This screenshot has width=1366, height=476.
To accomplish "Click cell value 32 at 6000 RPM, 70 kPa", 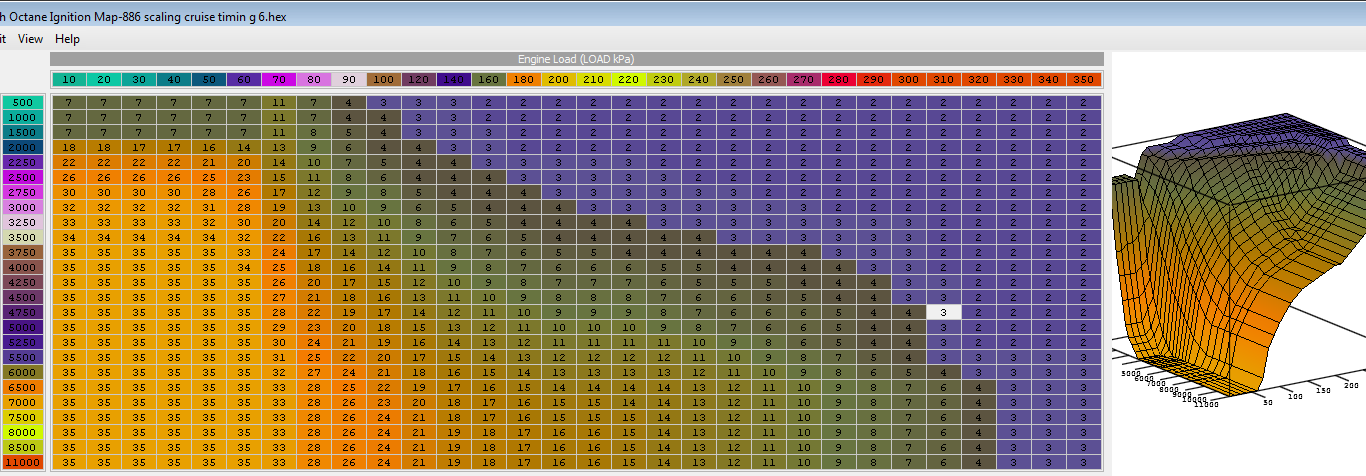I will pos(279,372).
